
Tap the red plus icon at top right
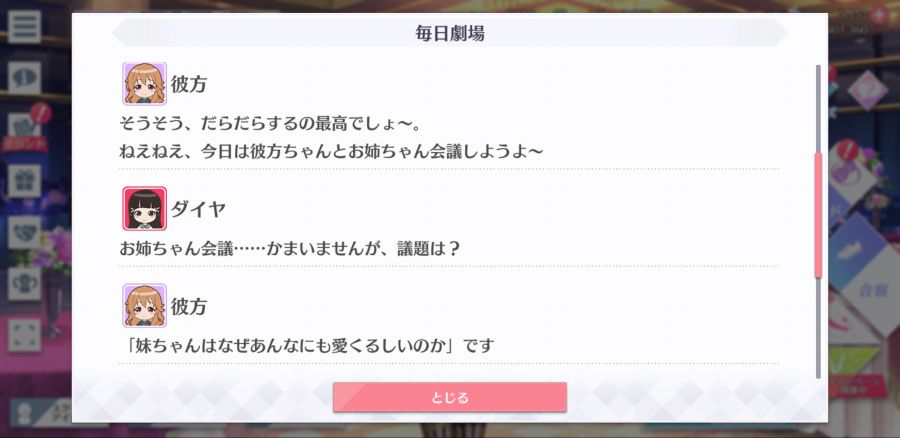tap(880, 14)
